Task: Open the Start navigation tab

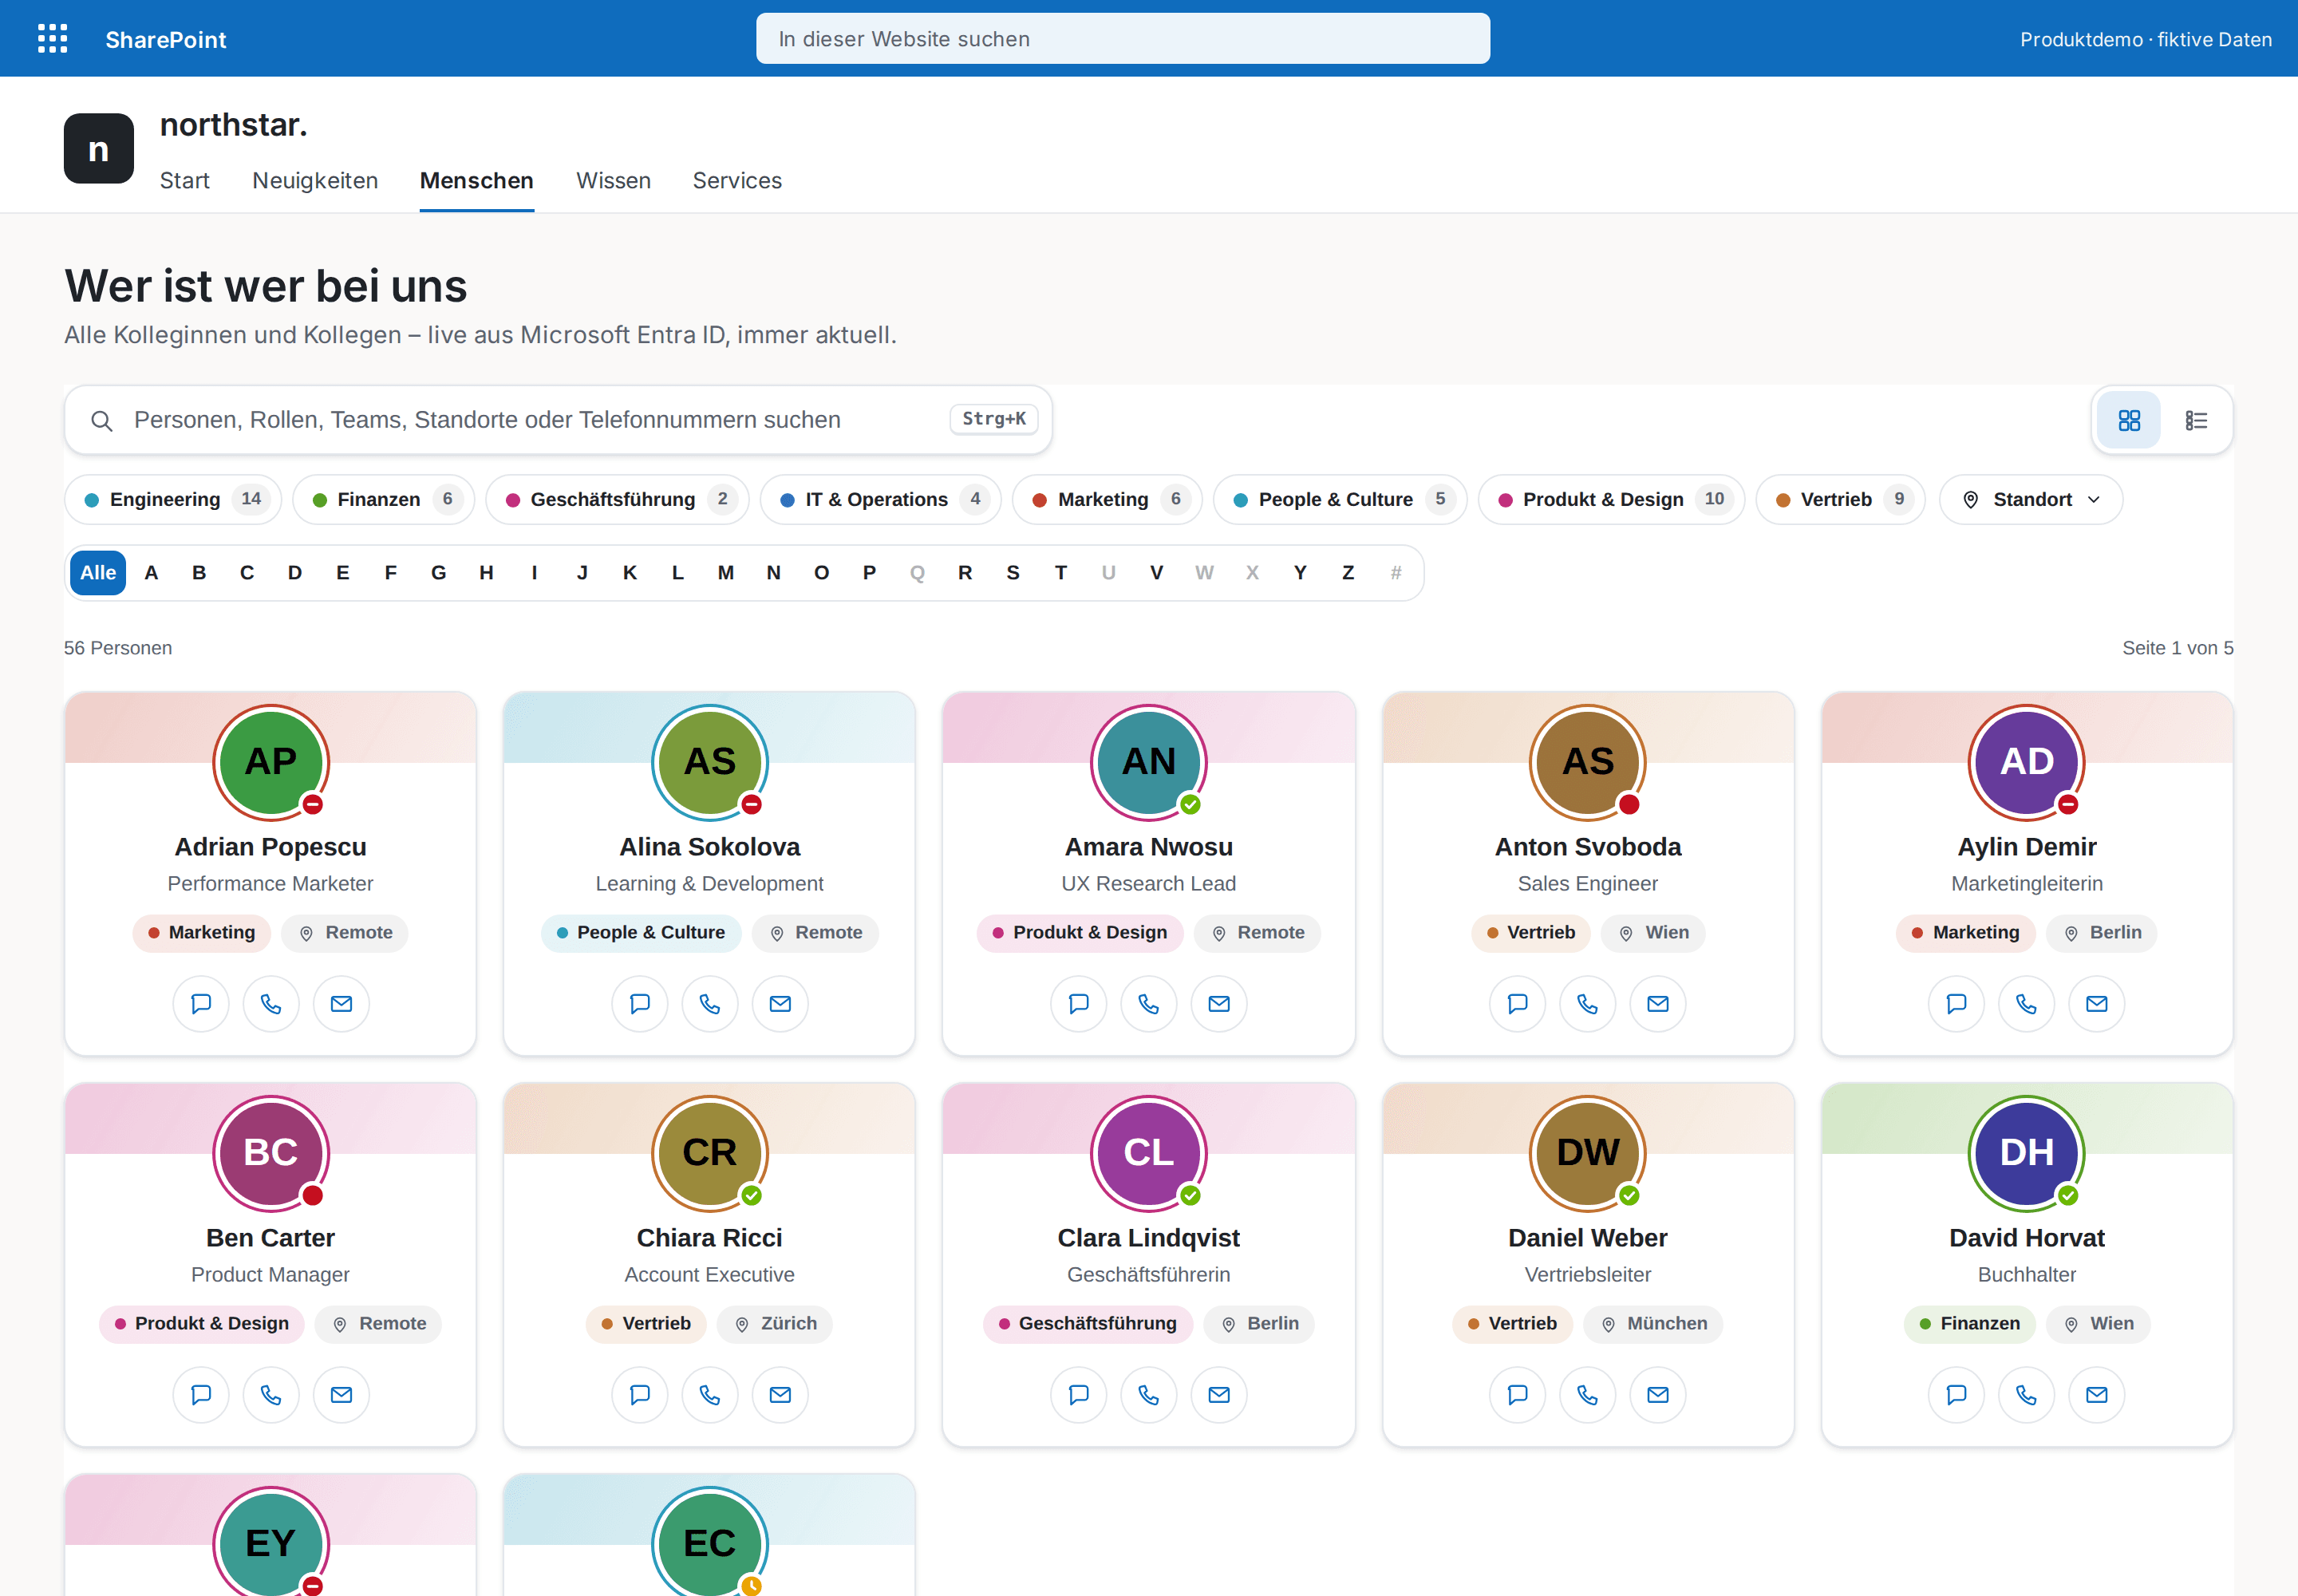Action: 185,181
